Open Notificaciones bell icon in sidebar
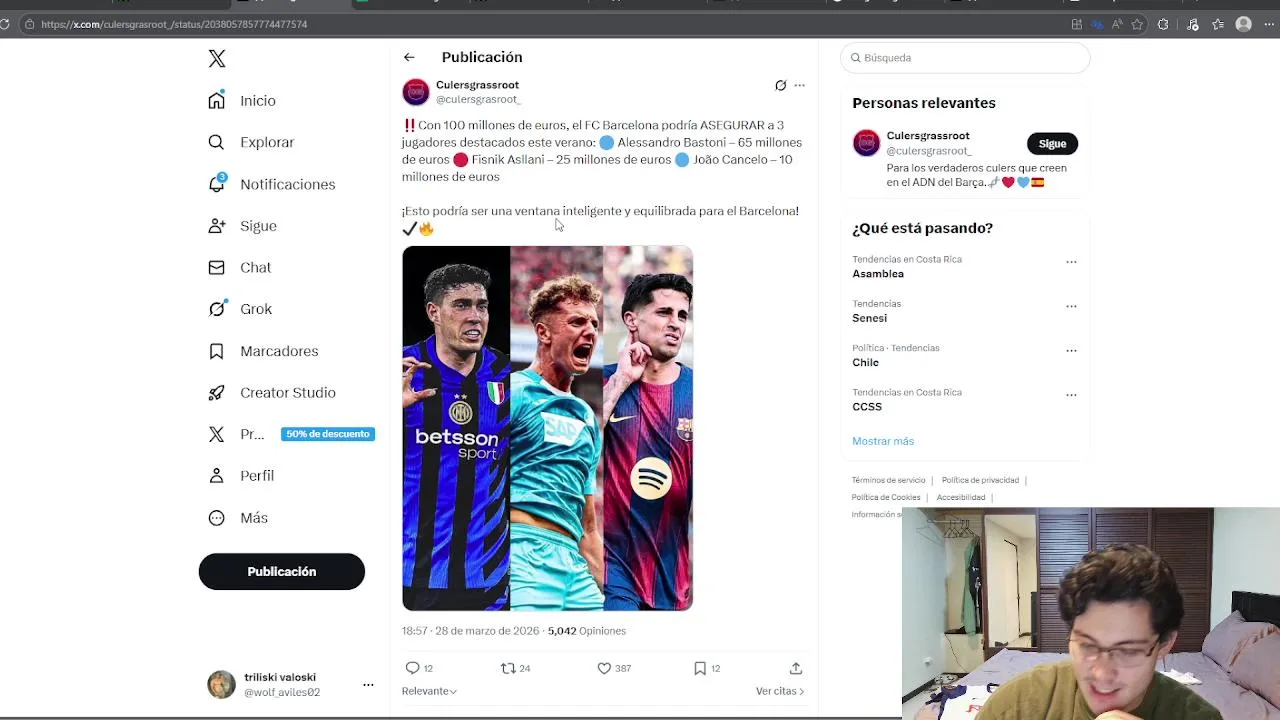Image resolution: width=1280 pixels, height=720 pixels. click(217, 183)
